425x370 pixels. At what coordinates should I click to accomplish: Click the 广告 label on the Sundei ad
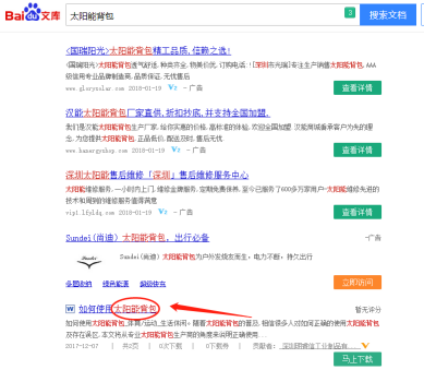(373, 238)
